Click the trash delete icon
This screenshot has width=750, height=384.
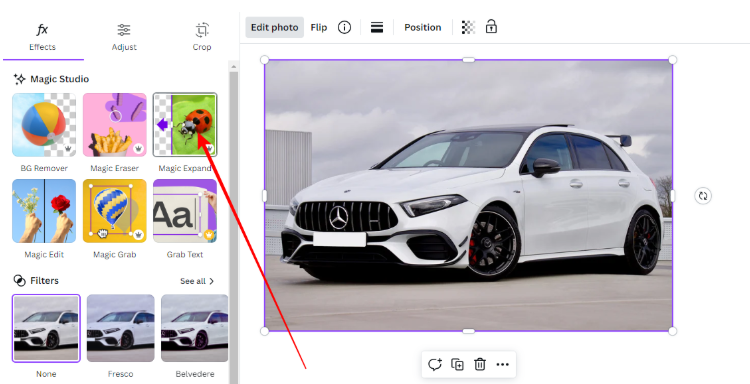click(x=480, y=364)
